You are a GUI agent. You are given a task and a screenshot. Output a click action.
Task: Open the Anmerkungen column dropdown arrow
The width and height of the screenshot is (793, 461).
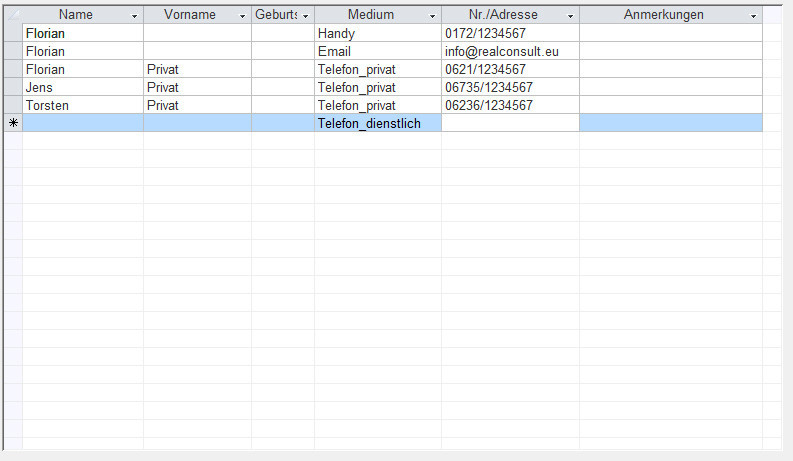tap(754, 16)
